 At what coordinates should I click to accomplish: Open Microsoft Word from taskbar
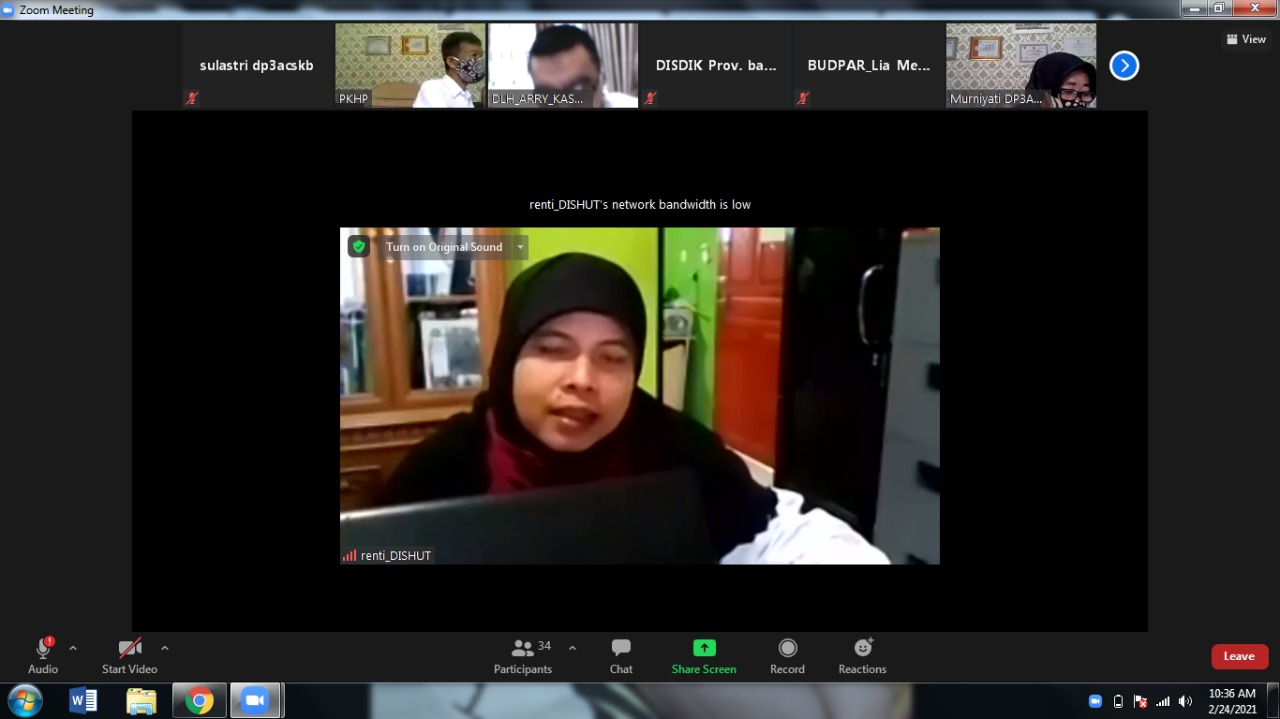point(83,701)
